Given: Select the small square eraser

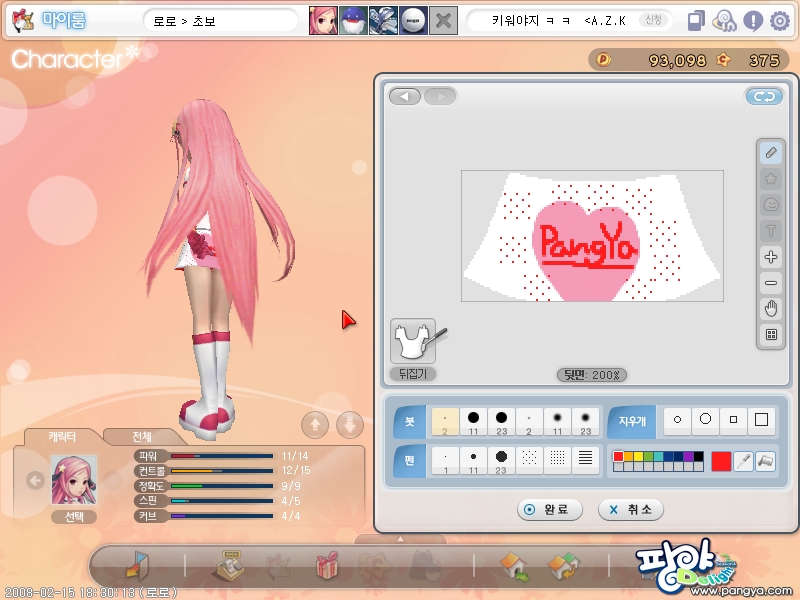Looking at the screenshot, I should 734,420.
